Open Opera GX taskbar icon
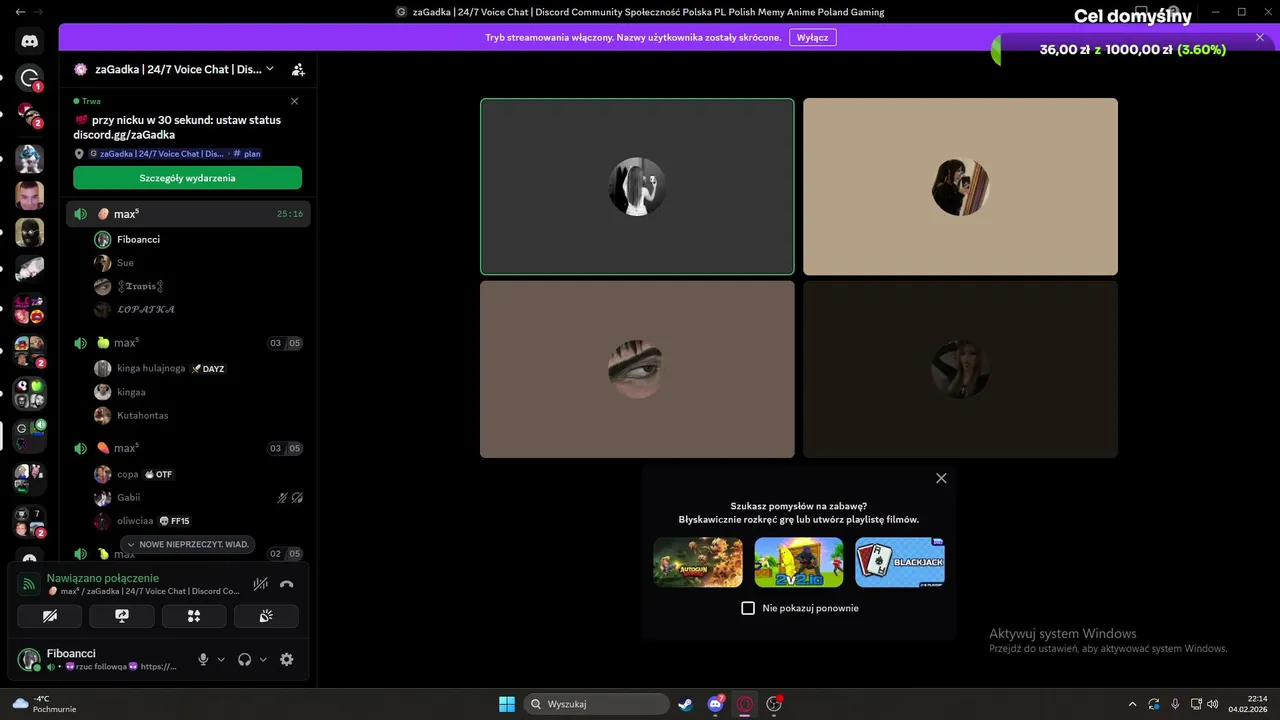This screenshot has height=720, width=1280. tap(745, 704)
